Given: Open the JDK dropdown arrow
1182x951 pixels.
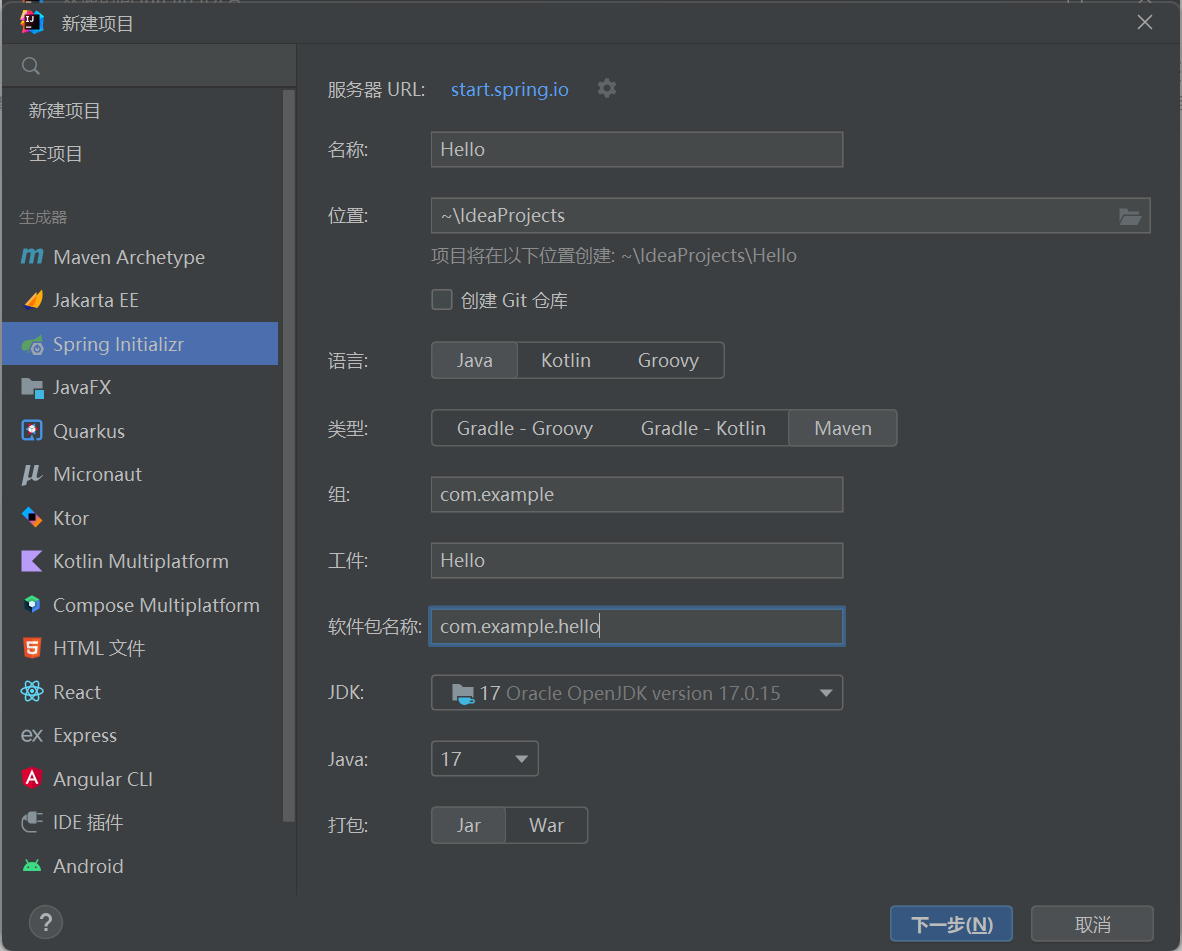Looking at the screenshot, I should 826,693.
